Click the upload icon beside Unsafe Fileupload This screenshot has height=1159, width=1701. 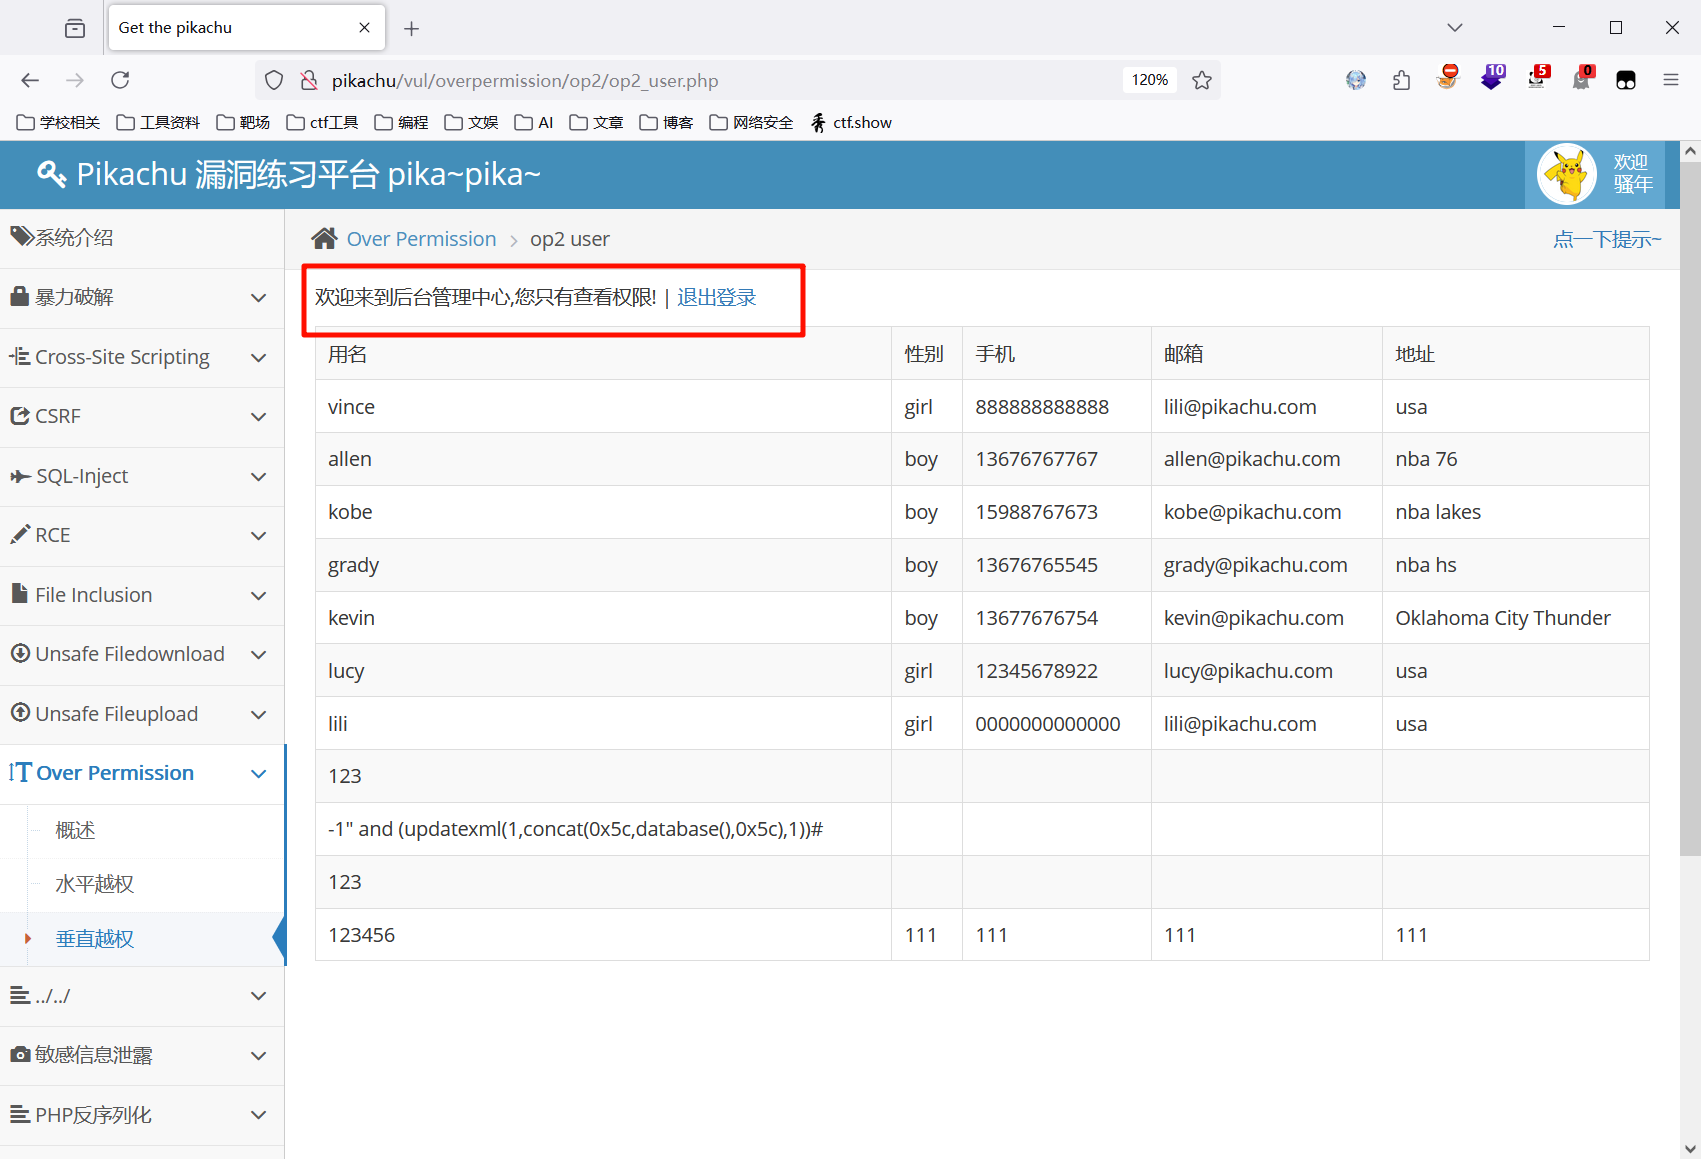[20, 712]
